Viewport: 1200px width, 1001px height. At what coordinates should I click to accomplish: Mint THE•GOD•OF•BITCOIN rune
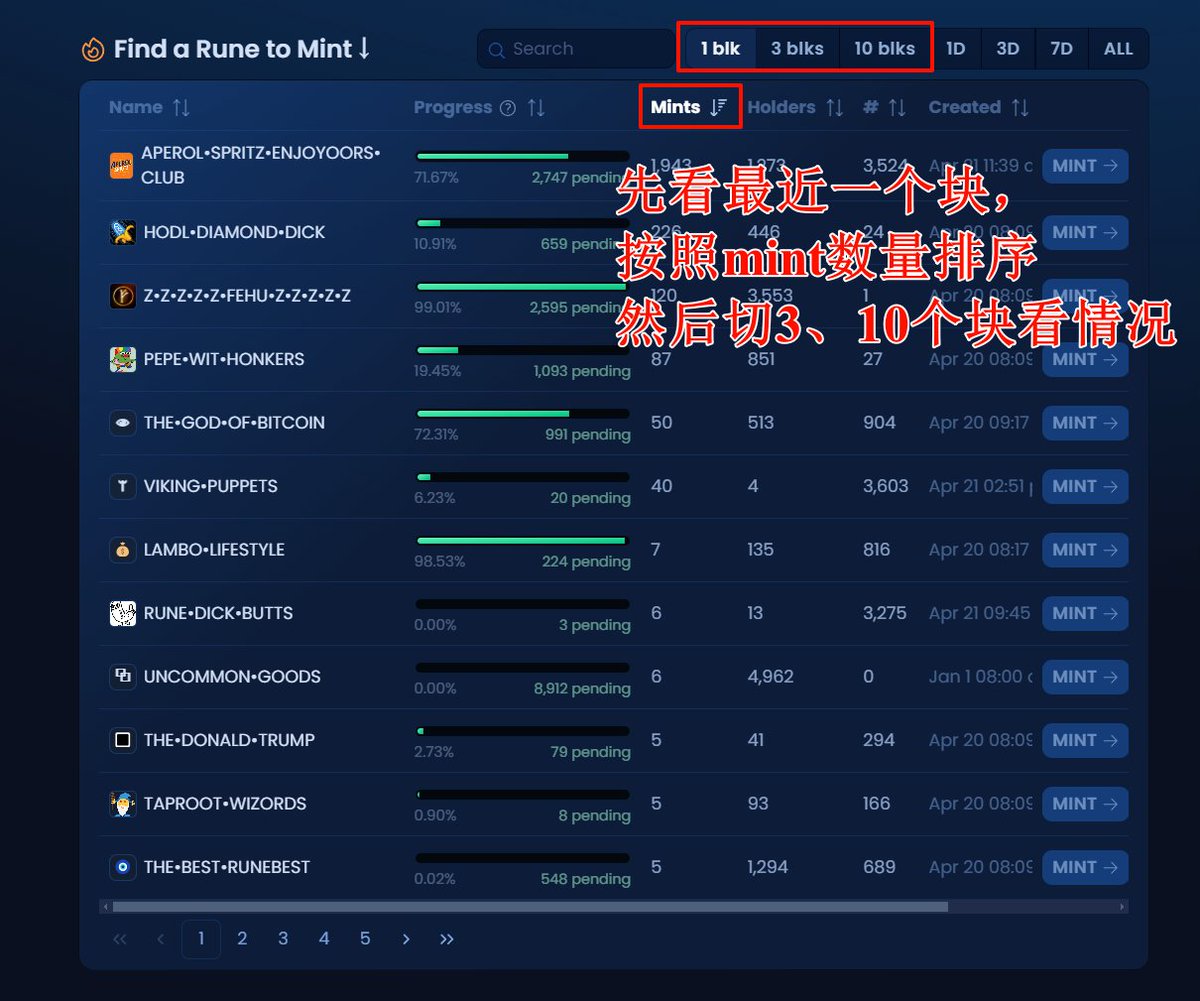click(x=1085, y=423)
